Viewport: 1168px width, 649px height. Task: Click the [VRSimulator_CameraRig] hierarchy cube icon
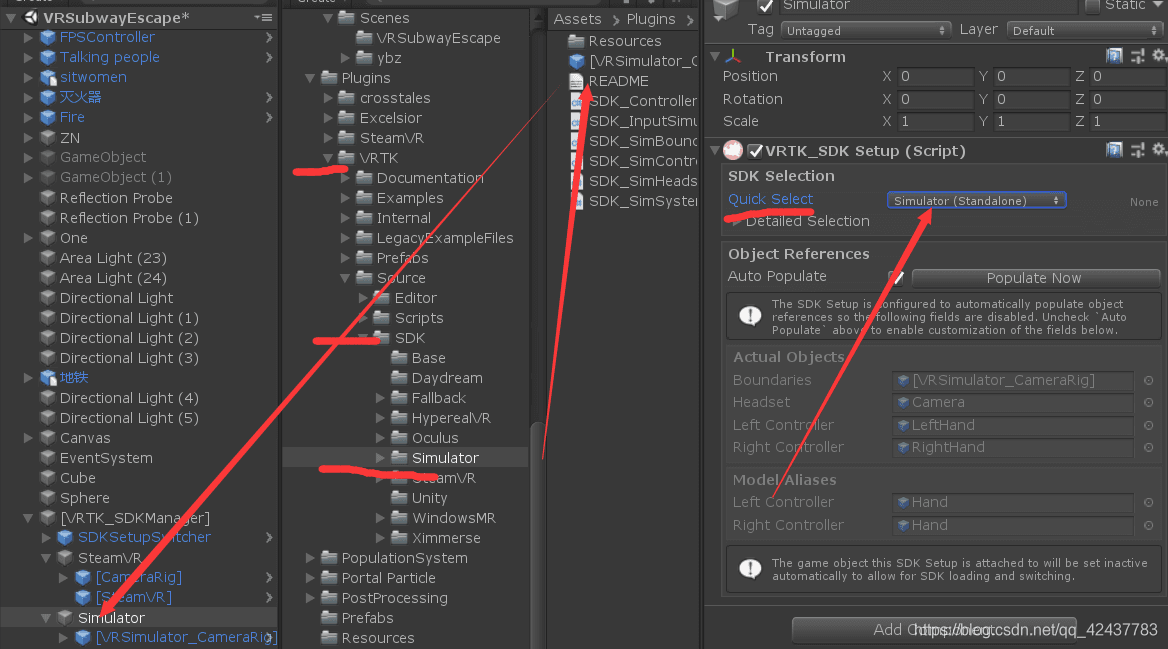[83, 638]
